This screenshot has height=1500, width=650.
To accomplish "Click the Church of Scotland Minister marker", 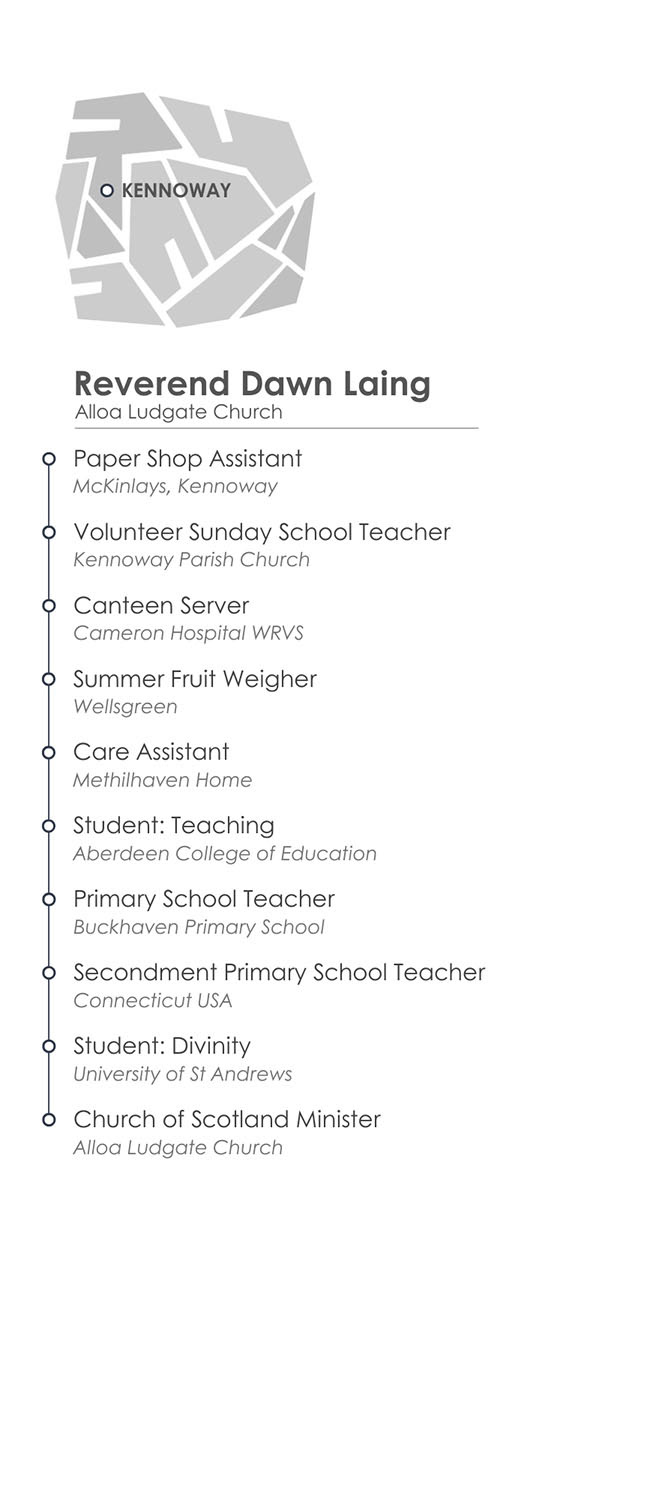I will click(48, 1119).
